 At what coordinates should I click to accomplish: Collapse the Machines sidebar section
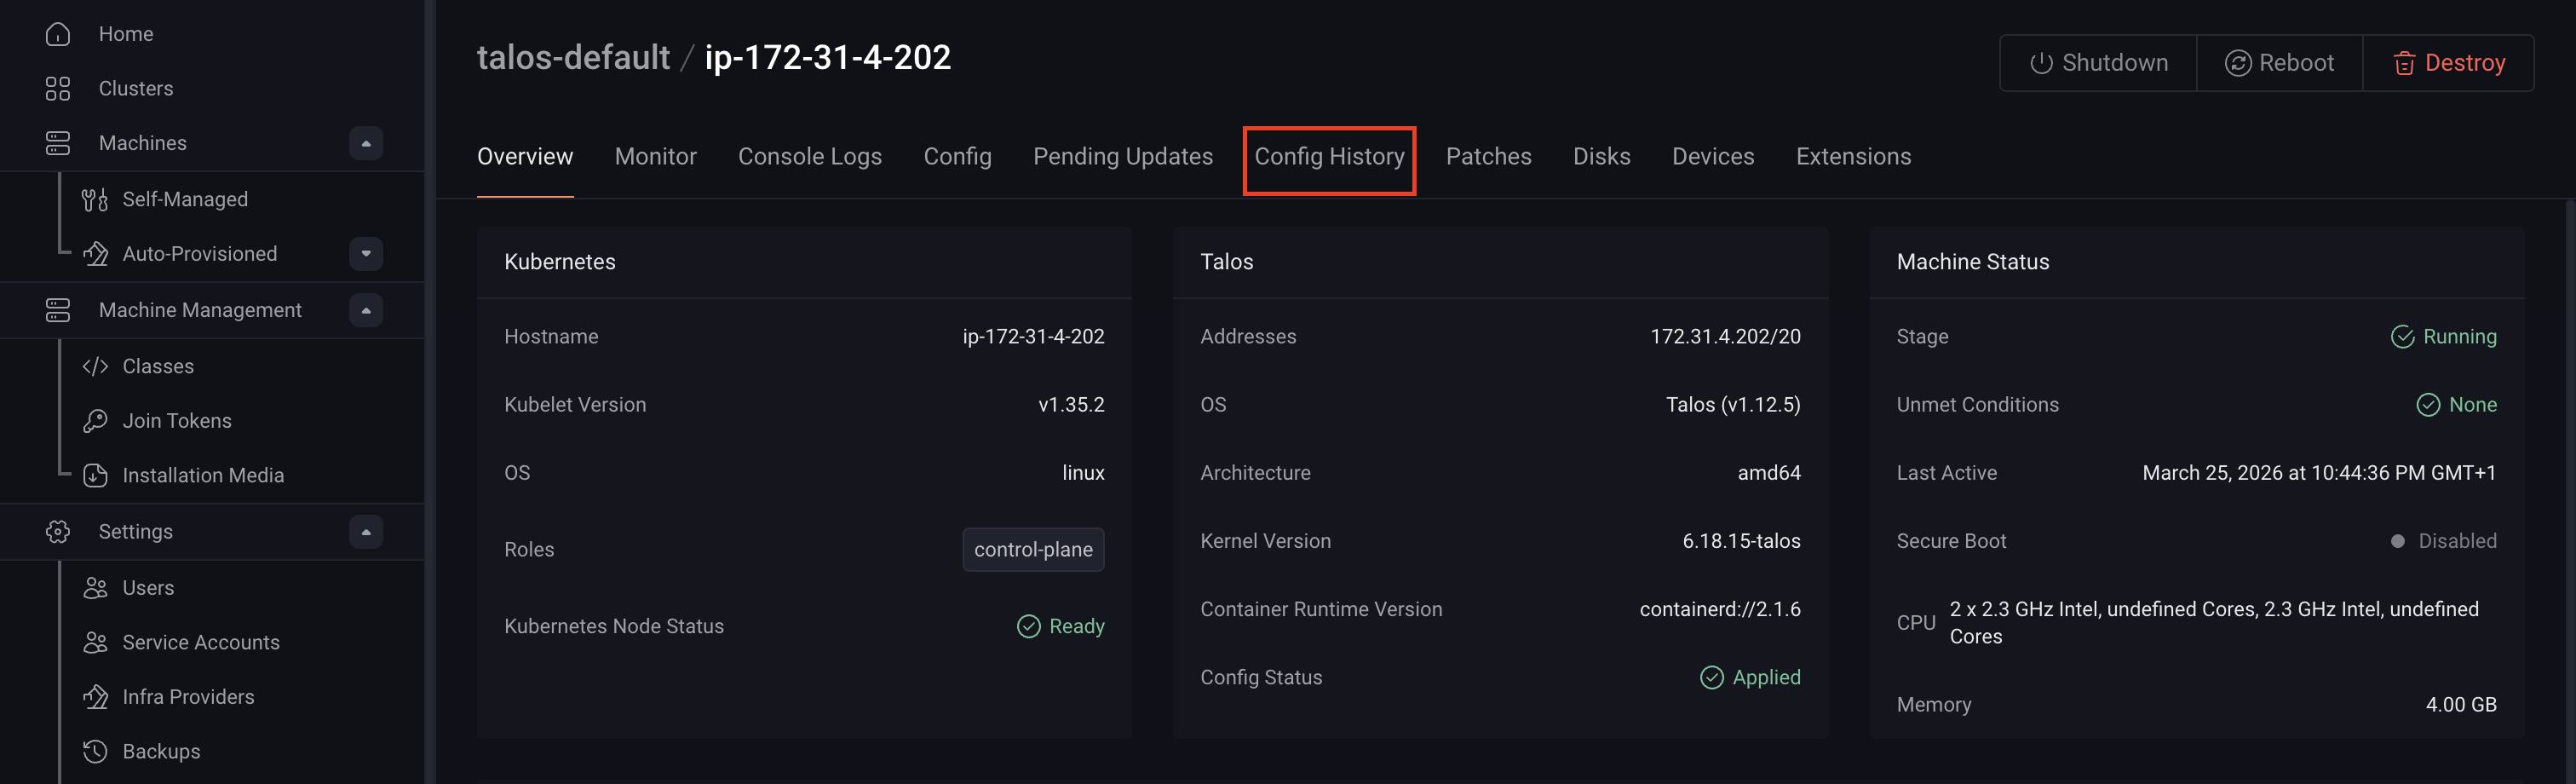coord(366,143)
